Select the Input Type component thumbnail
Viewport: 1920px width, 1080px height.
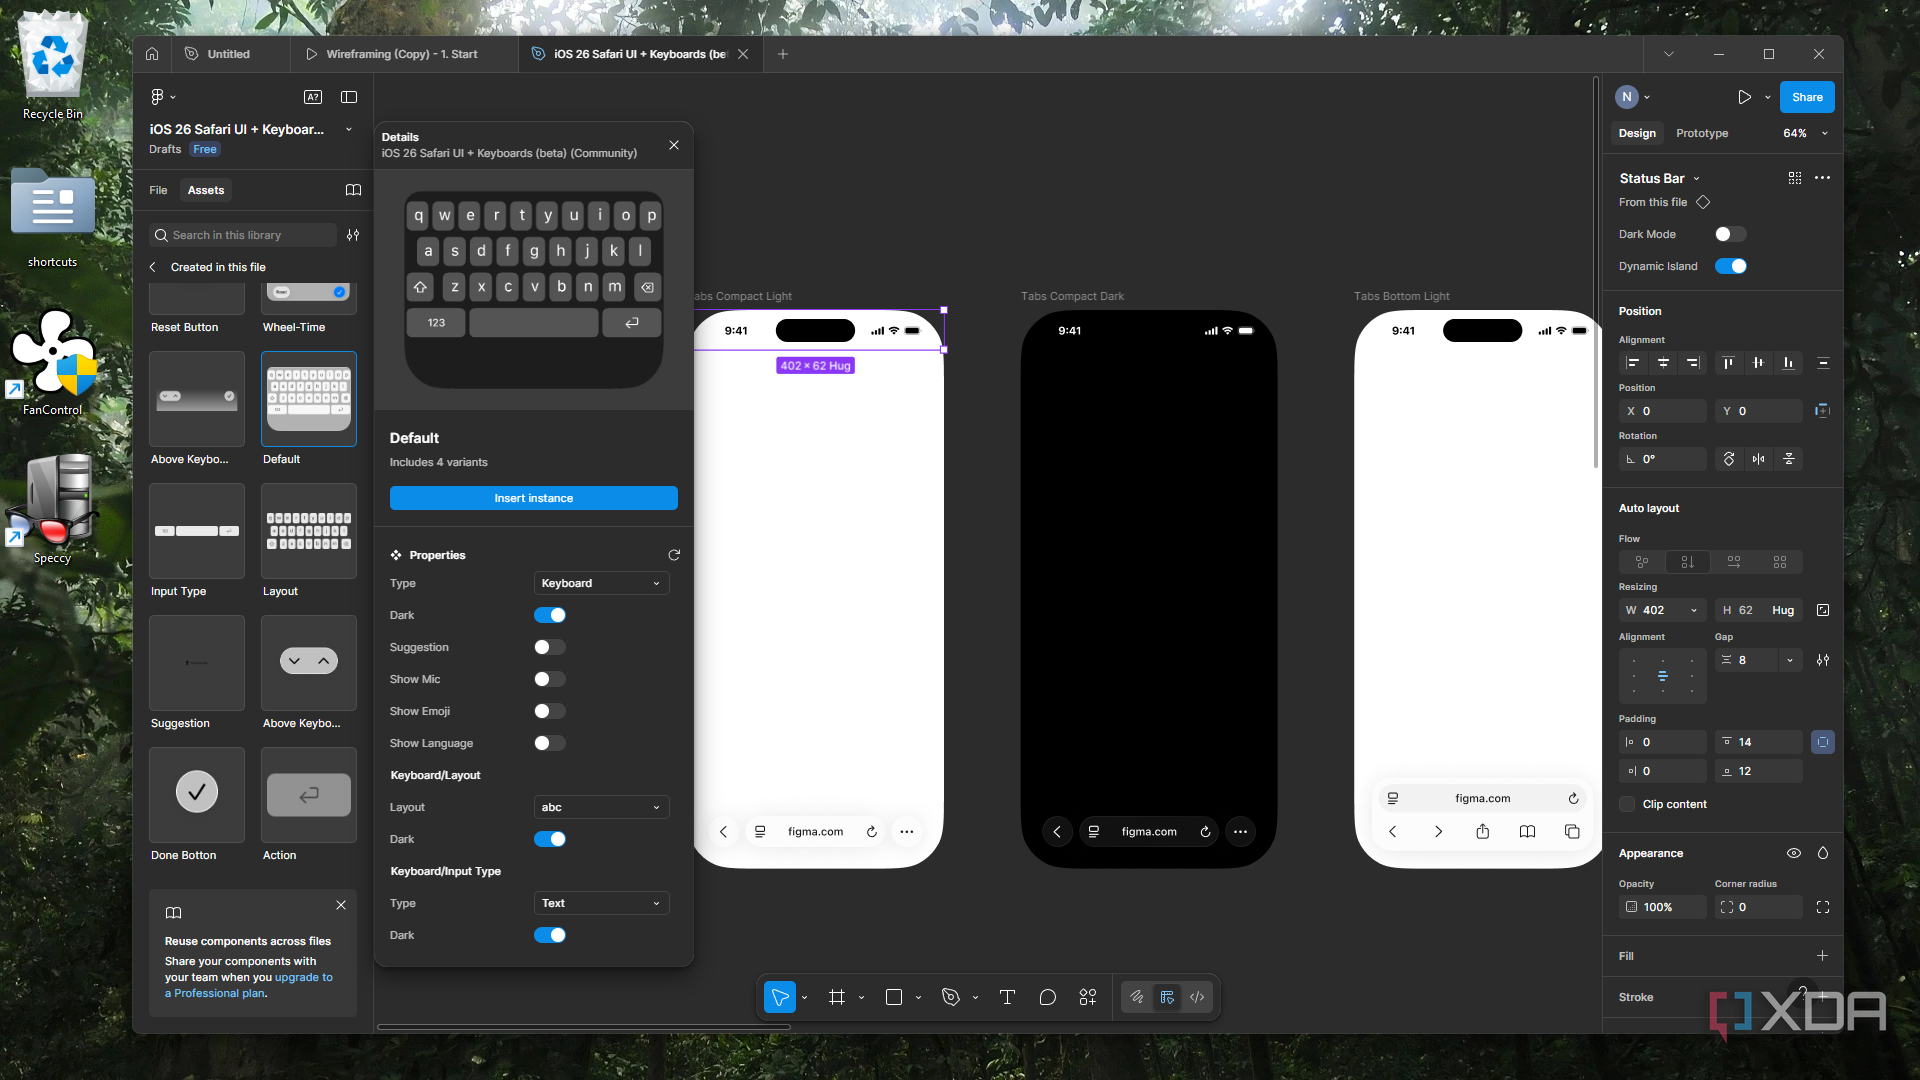click(197, 531)
